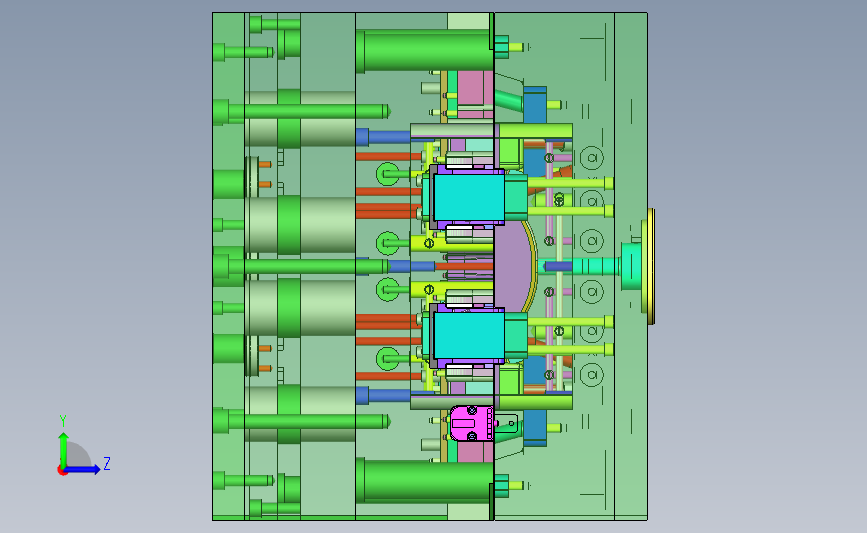The height and width of the screenshot is (533, 867).
Task: Click the red origin ball of the axis triad
Action: point(62,471)
